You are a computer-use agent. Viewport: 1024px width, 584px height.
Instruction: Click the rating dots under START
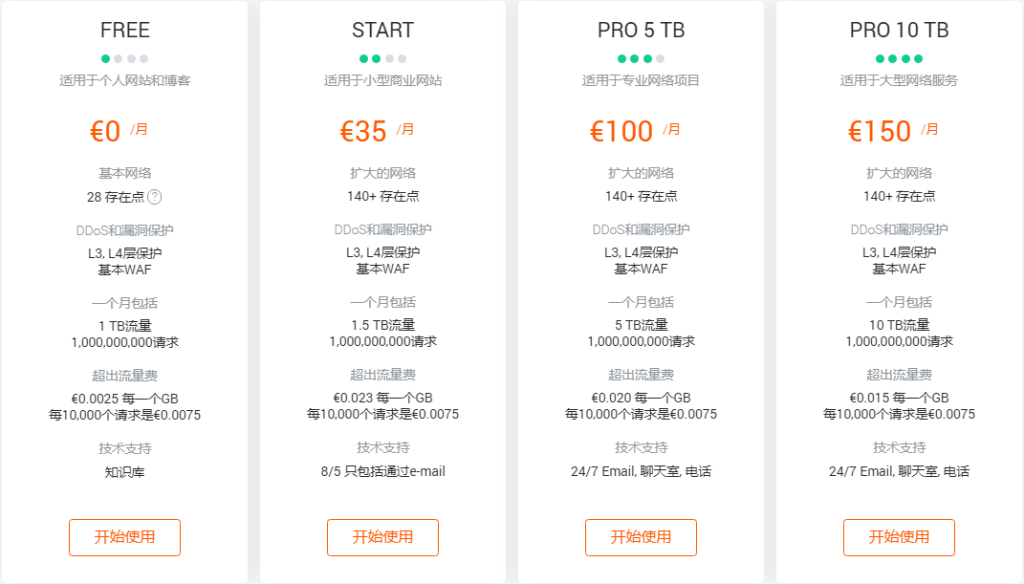point(383,58)
